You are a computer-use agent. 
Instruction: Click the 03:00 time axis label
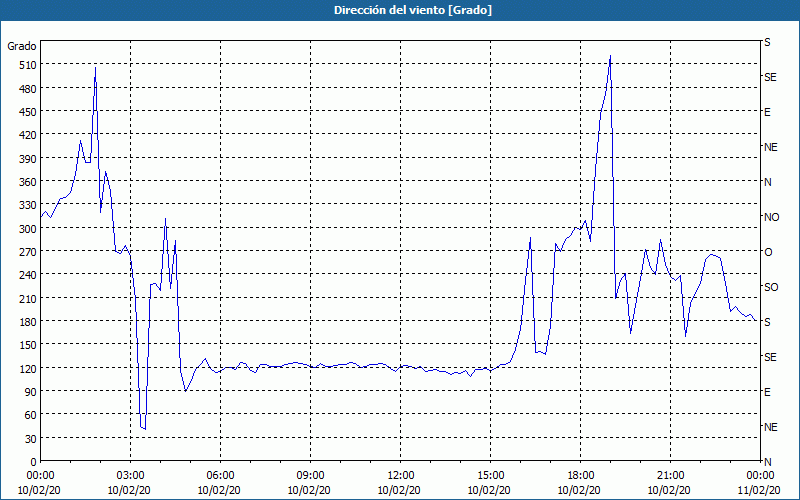tap(130, 476)
